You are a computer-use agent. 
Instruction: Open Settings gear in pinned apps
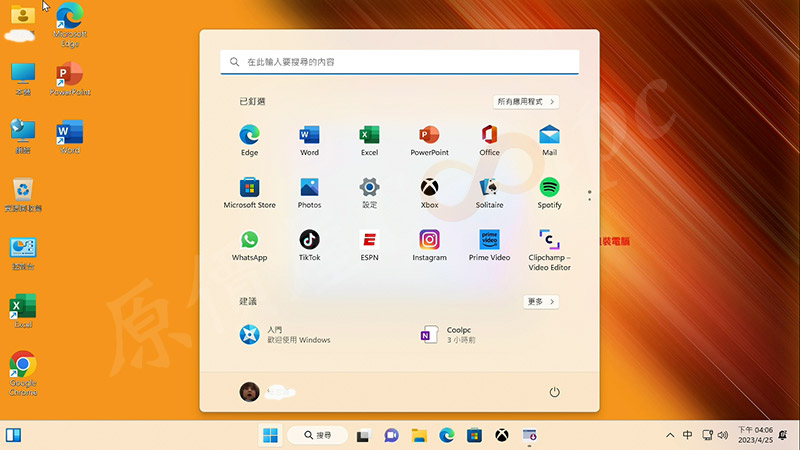click(369, 193)
